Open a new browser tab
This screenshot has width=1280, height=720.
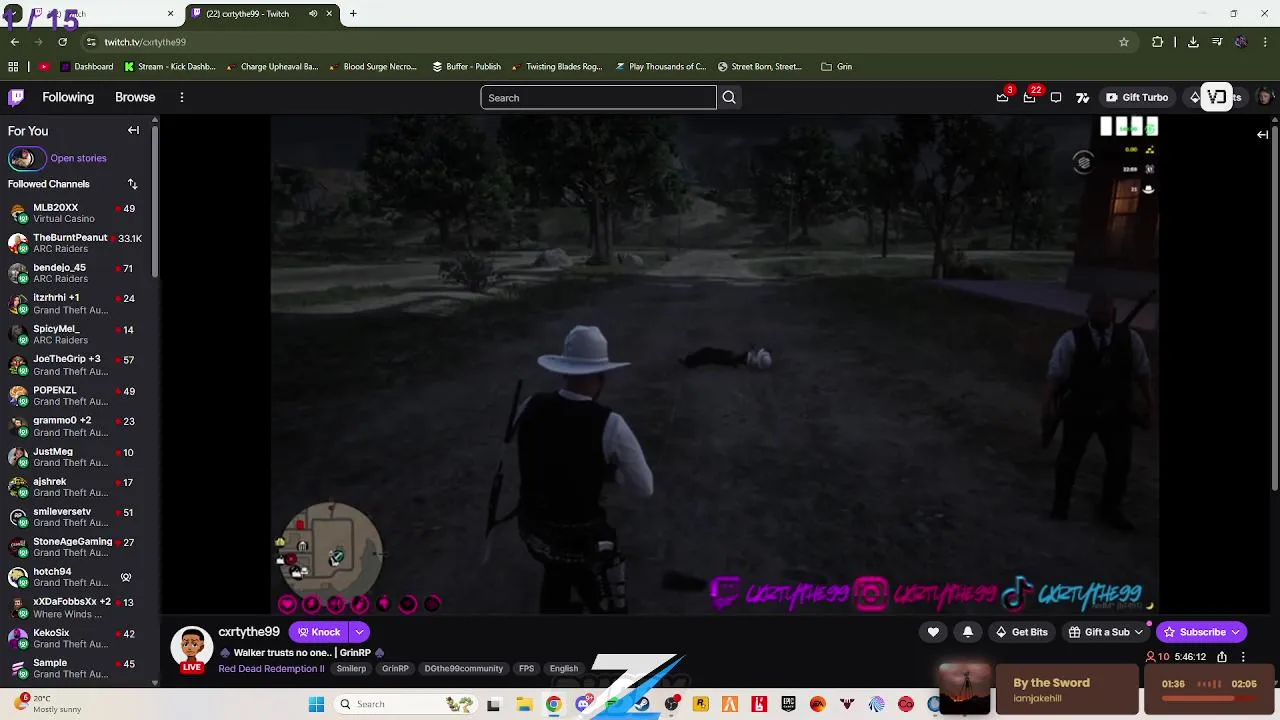point(353,14)
